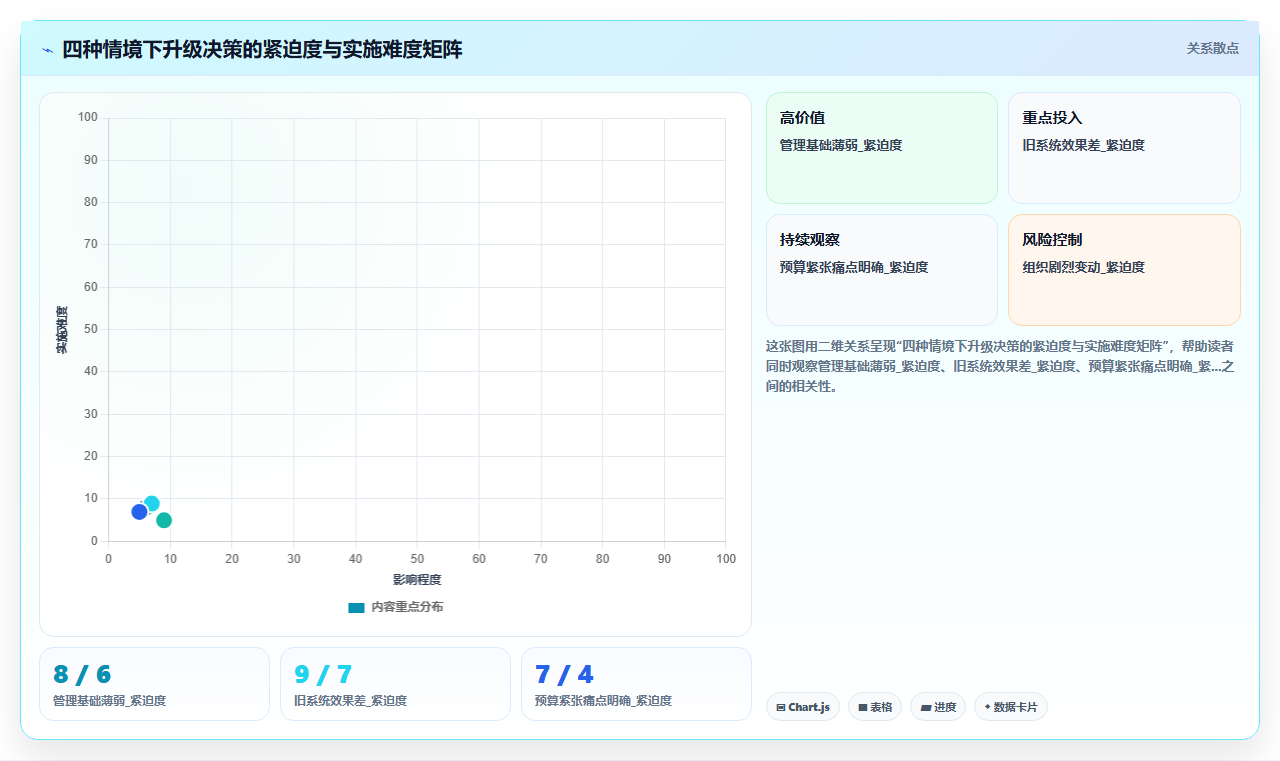The width and height of the screenshot is (1280, 761).
Task: Click the 8 / 6 stat value
Action: [x=82, y=675]
